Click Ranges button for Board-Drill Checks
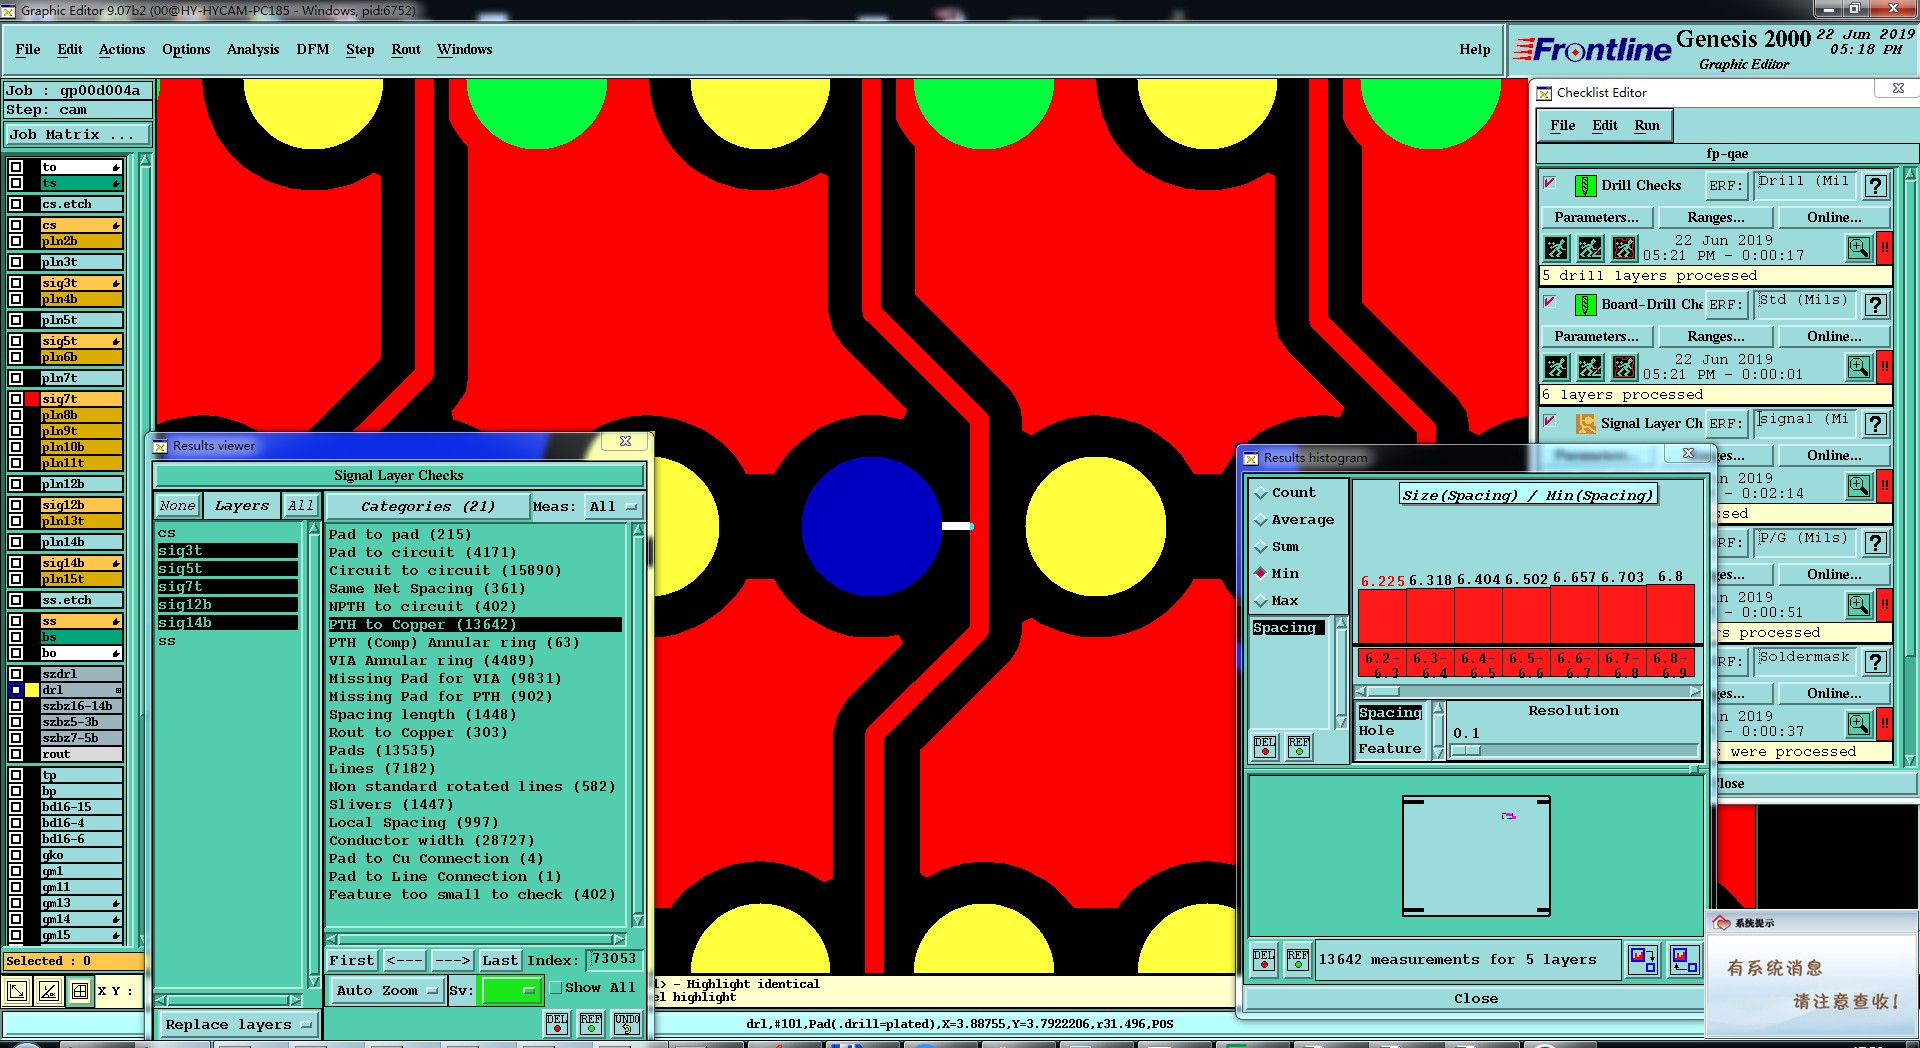 click(x=1716, y=336)
